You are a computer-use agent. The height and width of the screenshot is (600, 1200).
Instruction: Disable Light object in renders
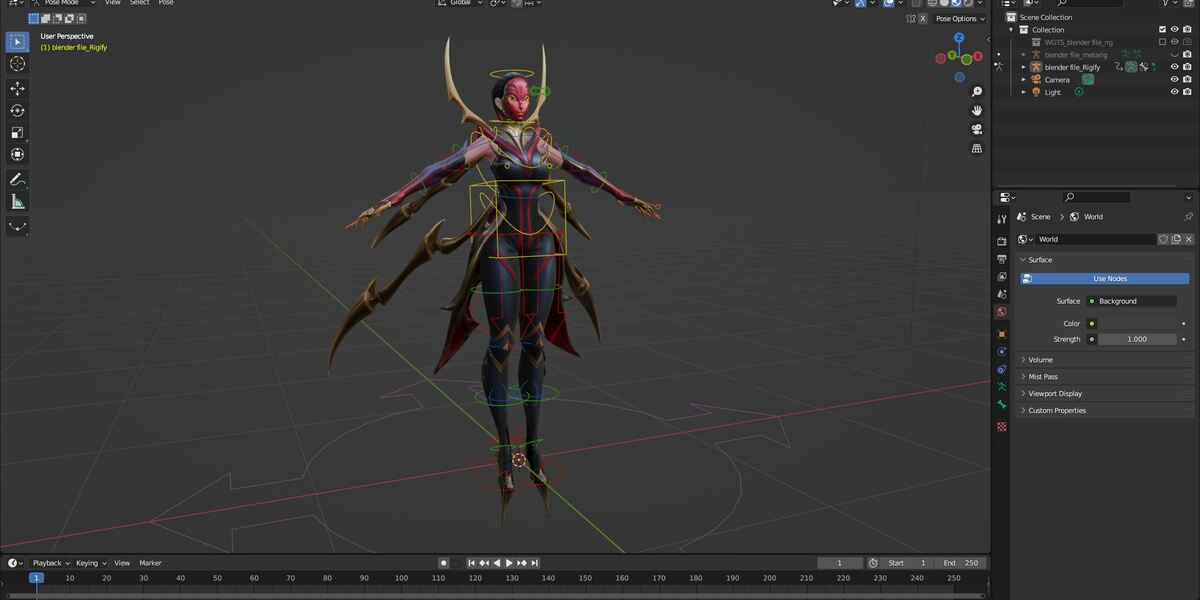[x=1186, y=92]
